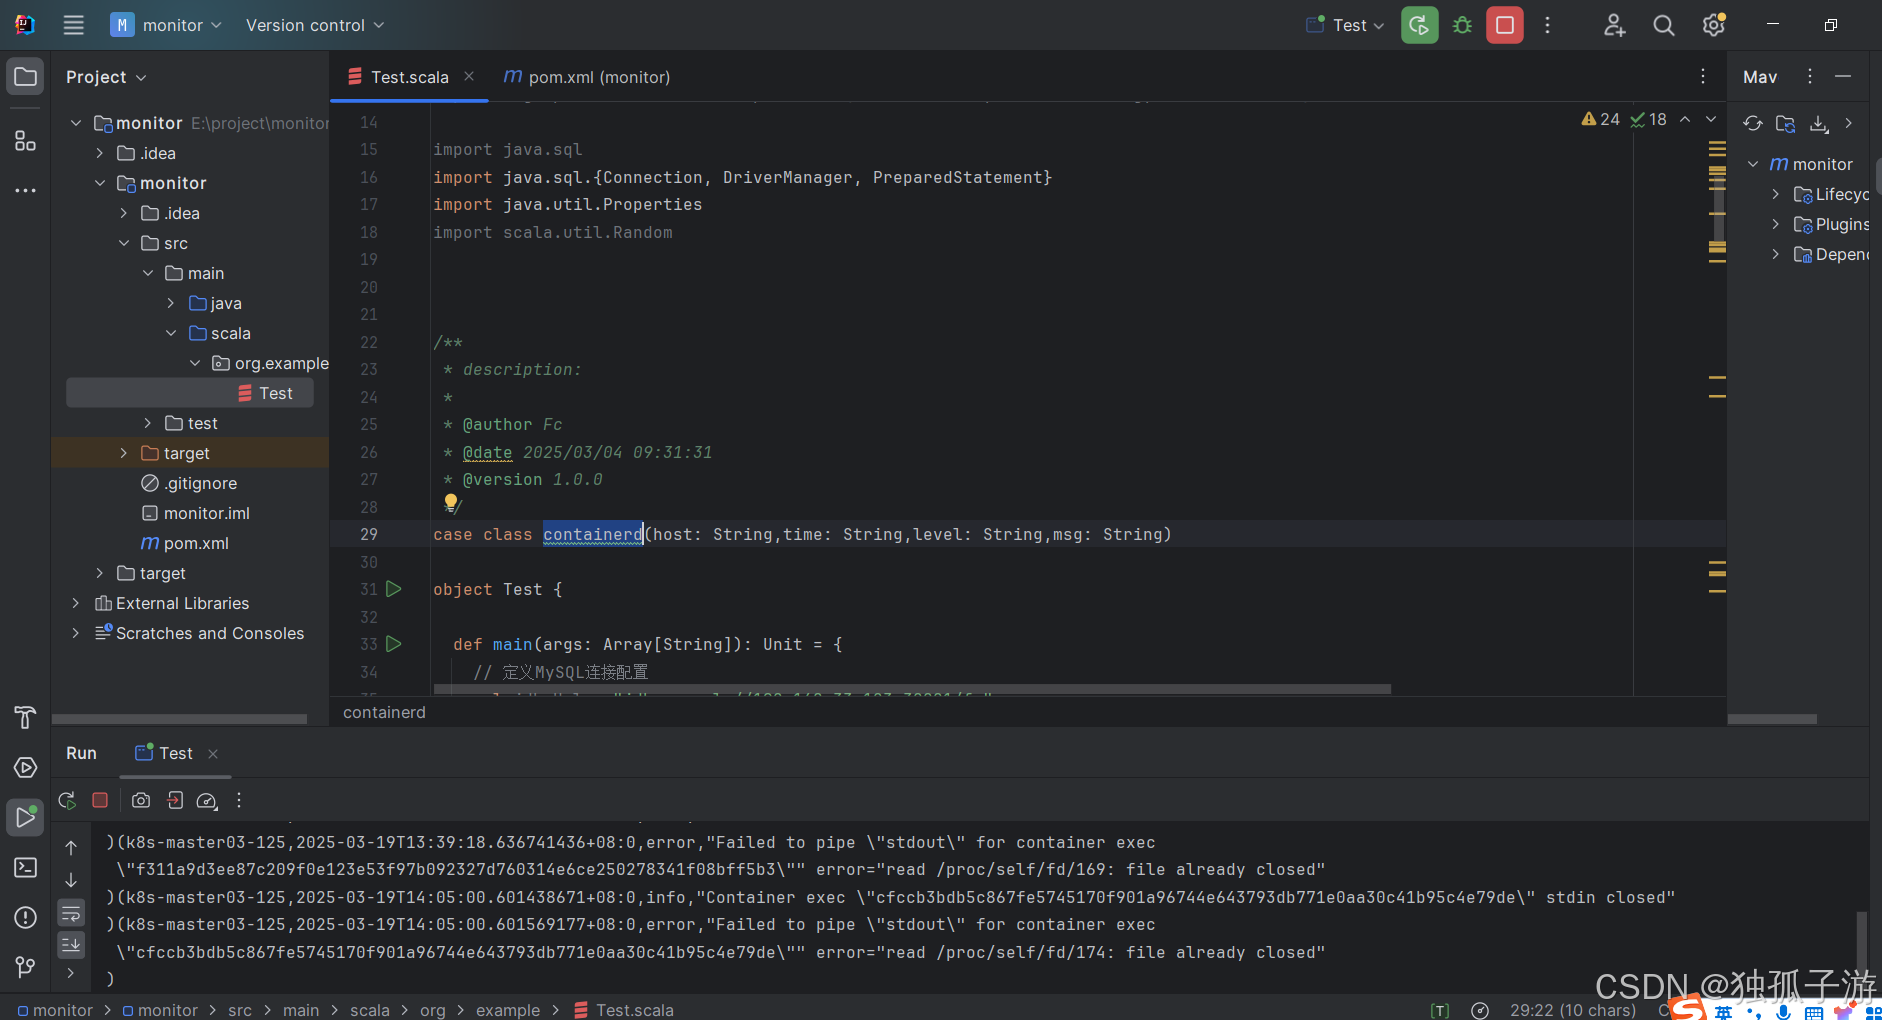
Task: Expand the java folder
Action: click(x=171, y=303)
